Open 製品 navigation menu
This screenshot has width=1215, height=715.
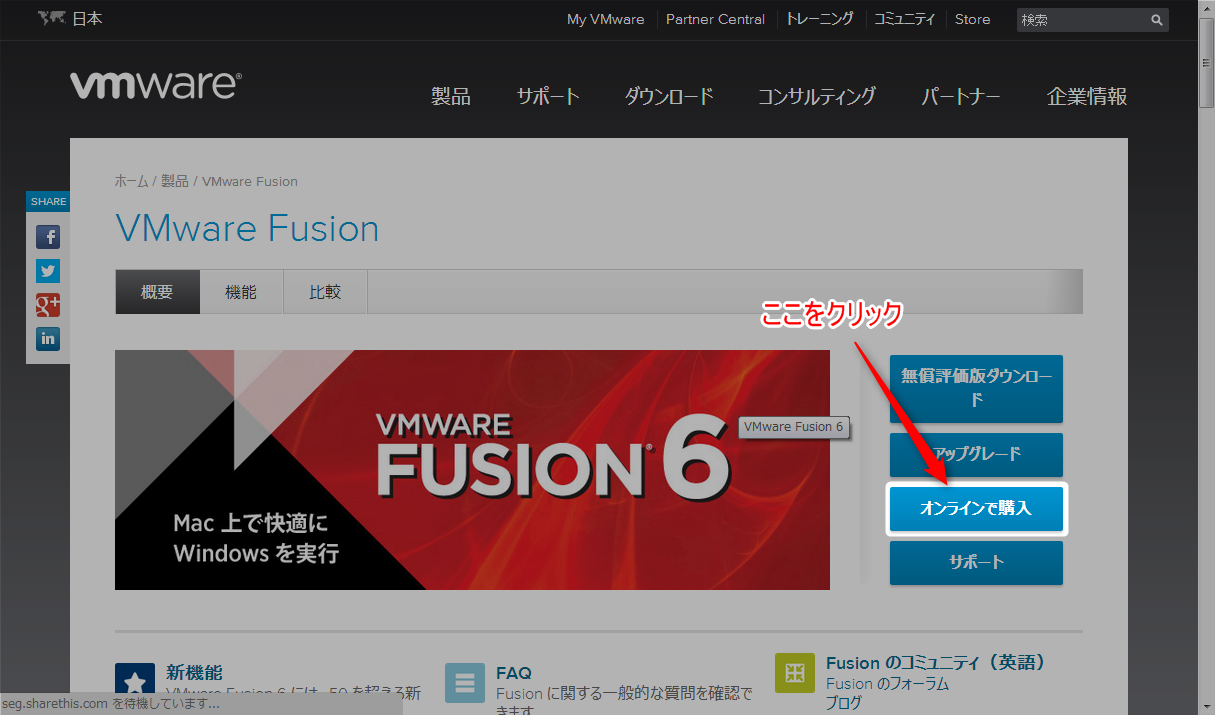click(x=451, y=96)
